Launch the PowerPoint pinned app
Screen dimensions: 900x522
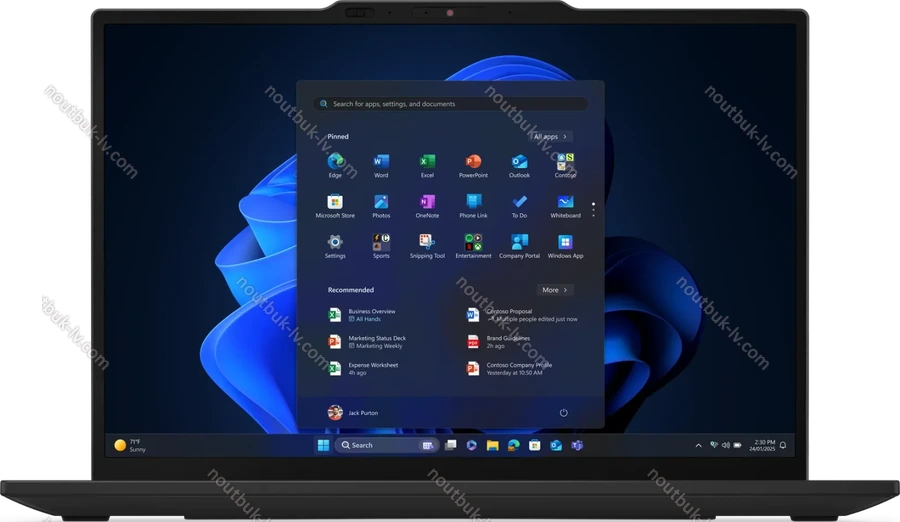pos(473,162)
